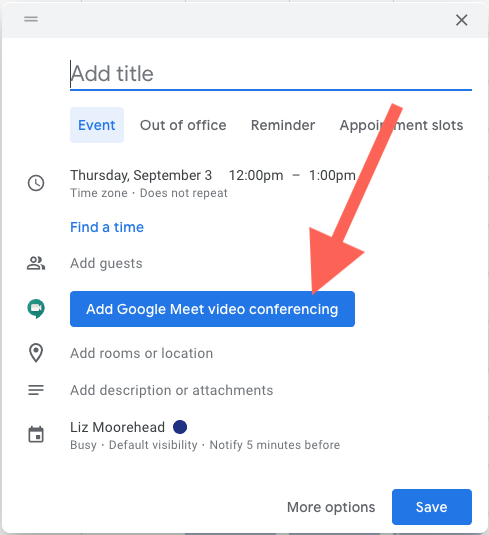
Task: Open the Appointment slots tab
Action: 401,125
